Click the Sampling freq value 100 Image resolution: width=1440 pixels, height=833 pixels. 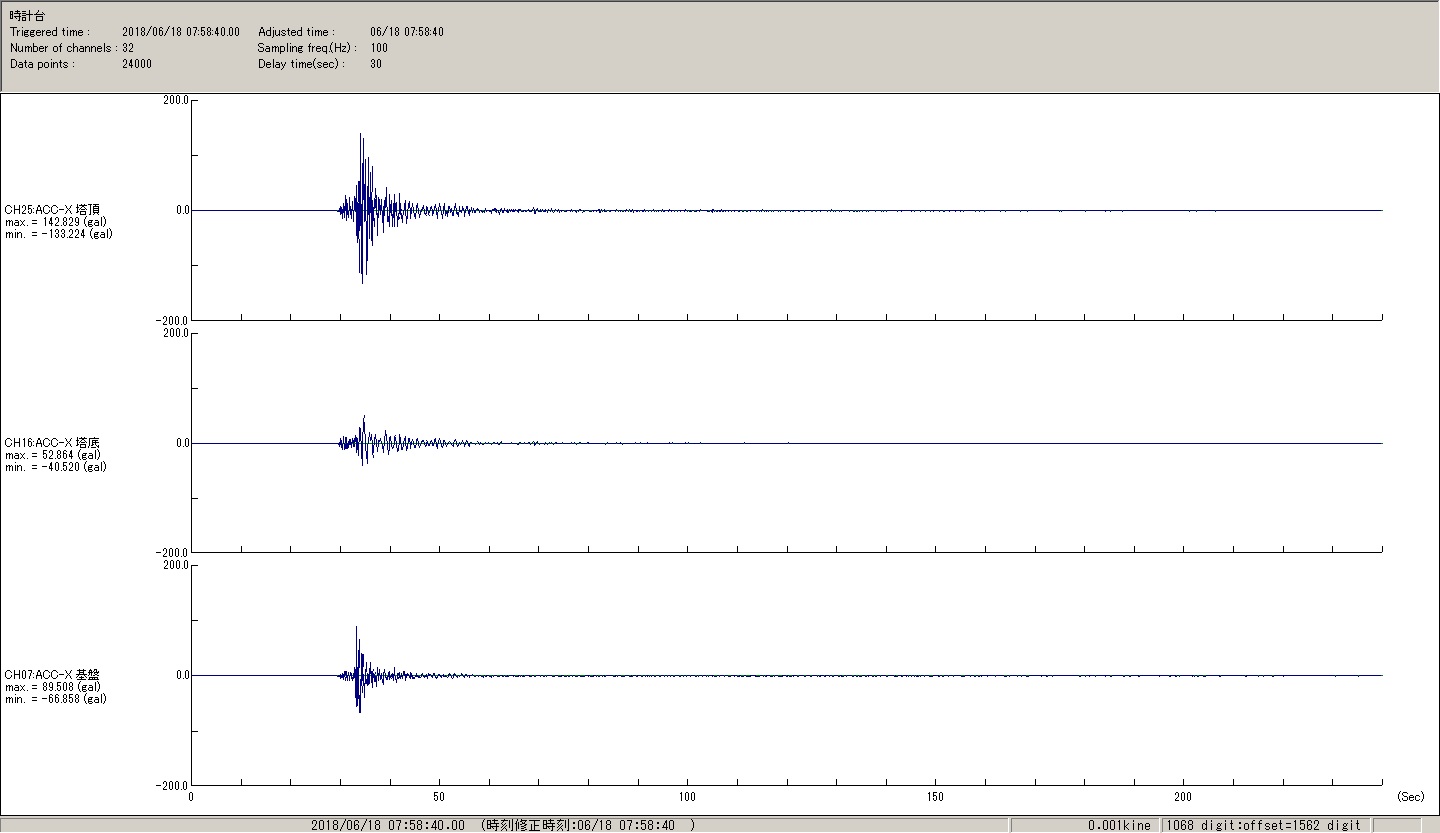pos(379,48)
